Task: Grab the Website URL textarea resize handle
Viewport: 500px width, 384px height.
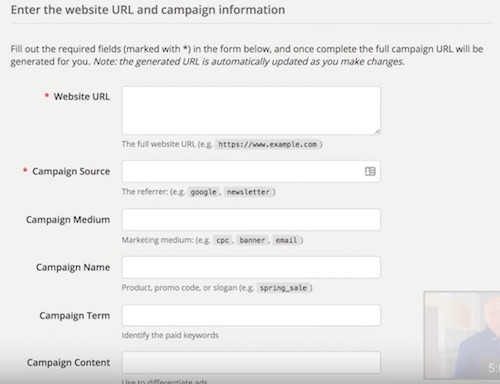Action: (x=377, y=131)
